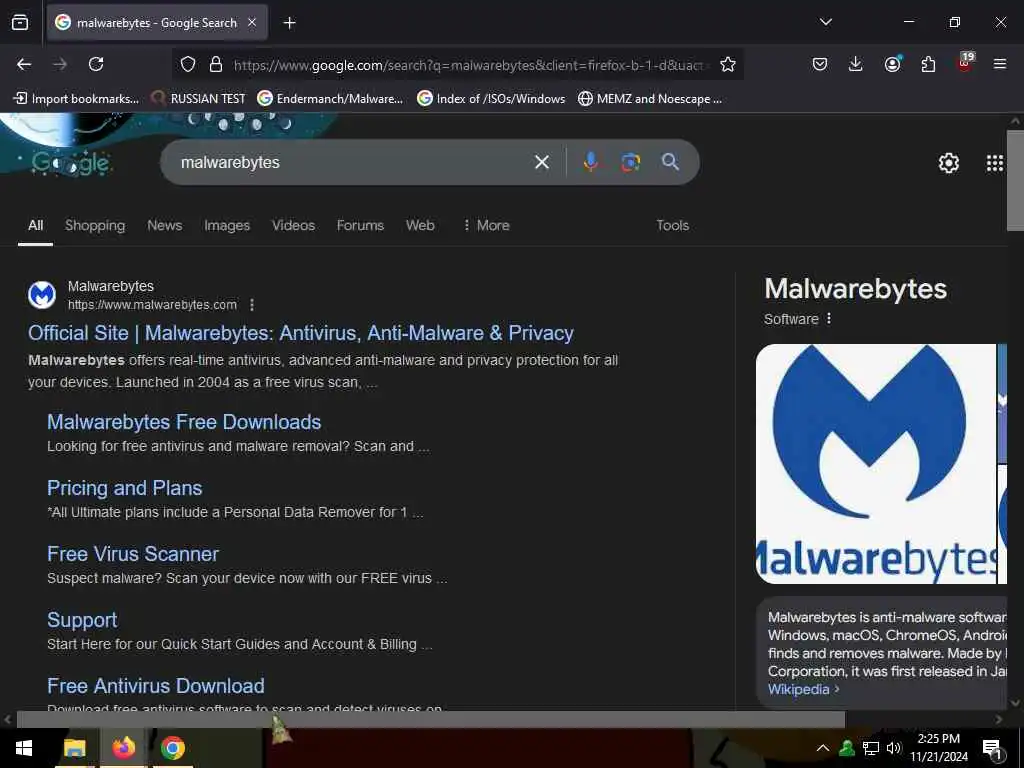Switch to News results tab

pos(165,225)
